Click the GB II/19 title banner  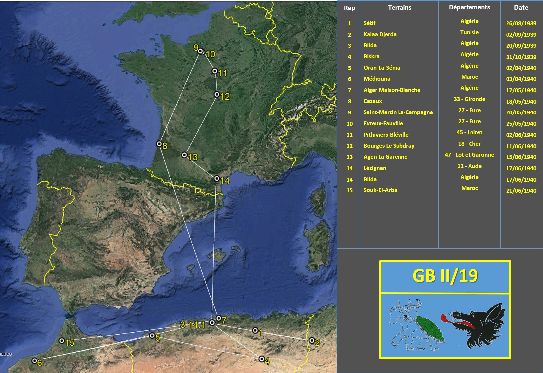[445, 276]
